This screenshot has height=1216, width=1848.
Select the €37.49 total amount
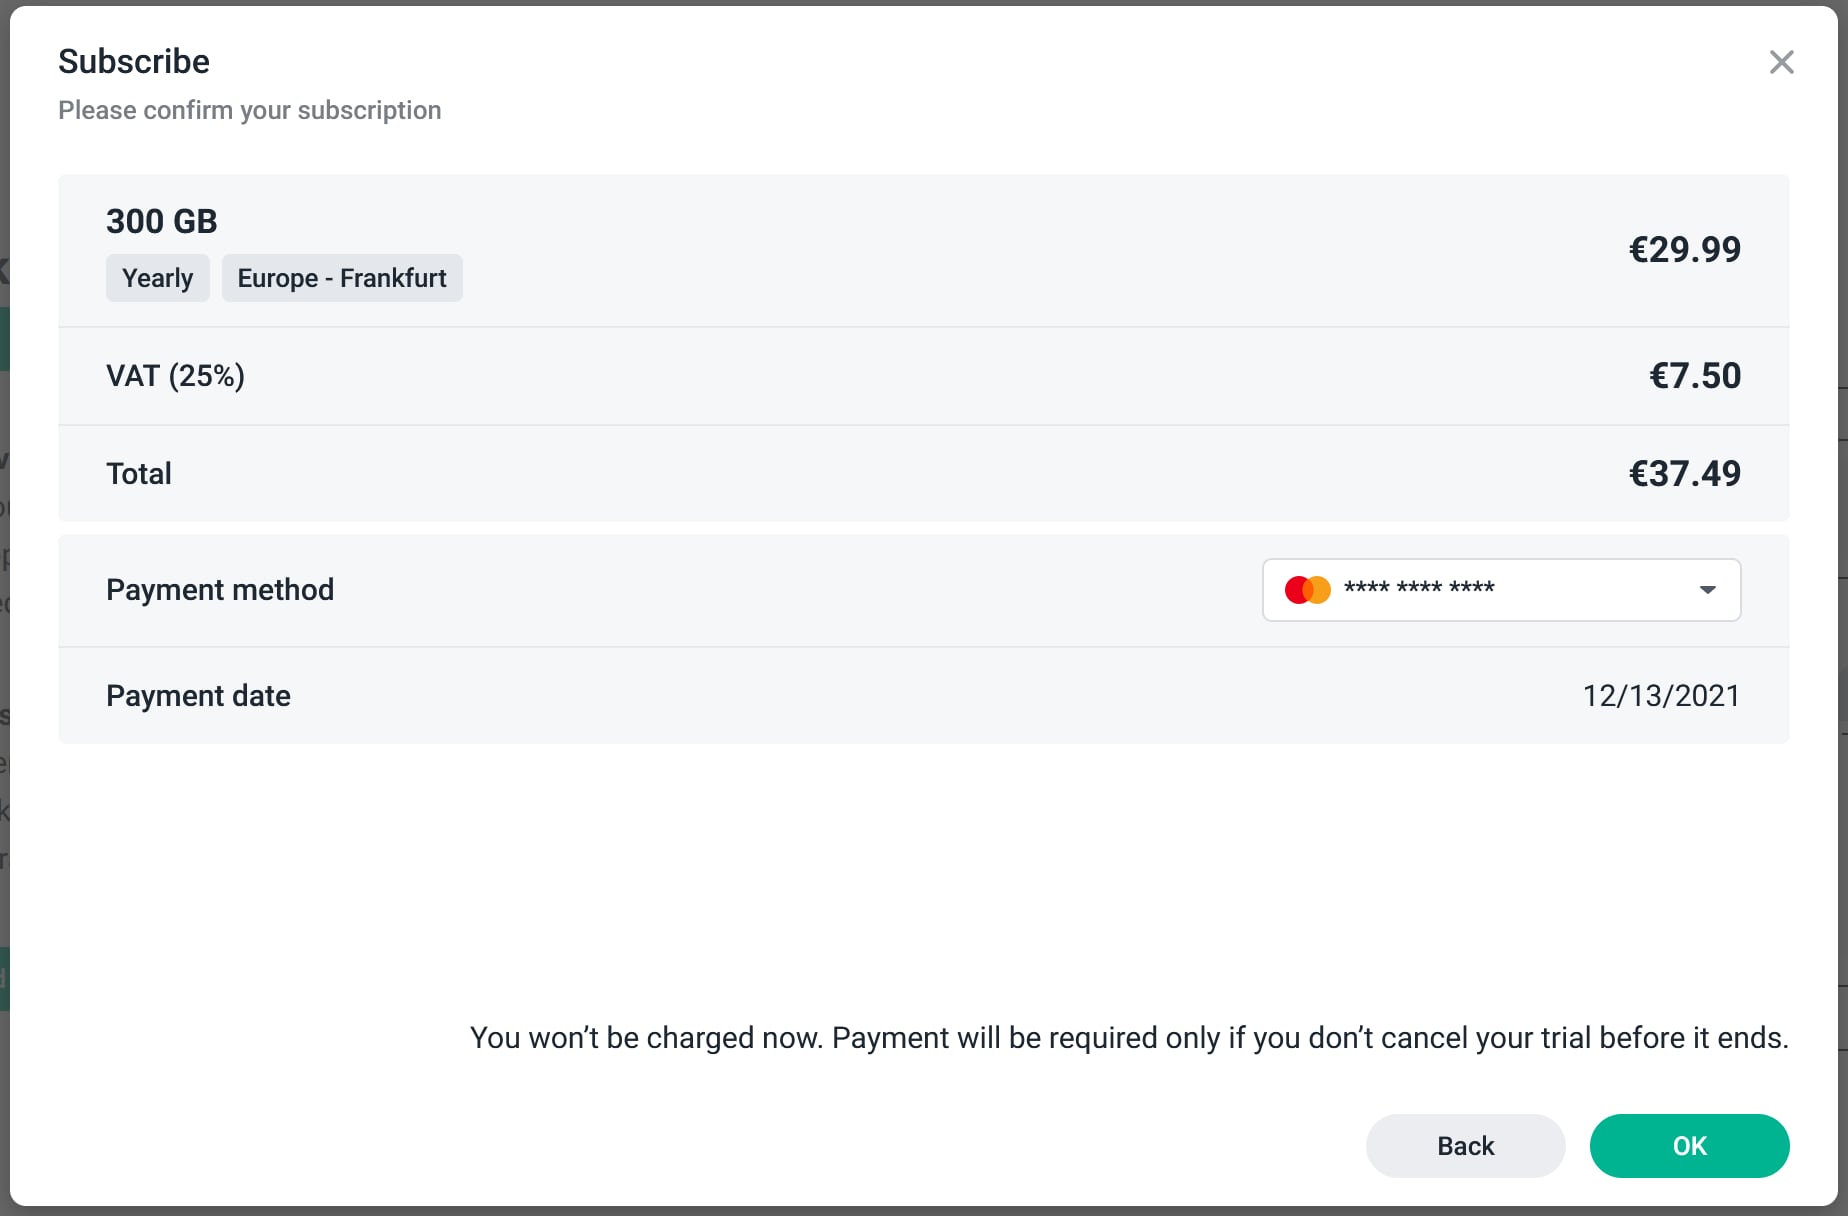point(1685,474)
